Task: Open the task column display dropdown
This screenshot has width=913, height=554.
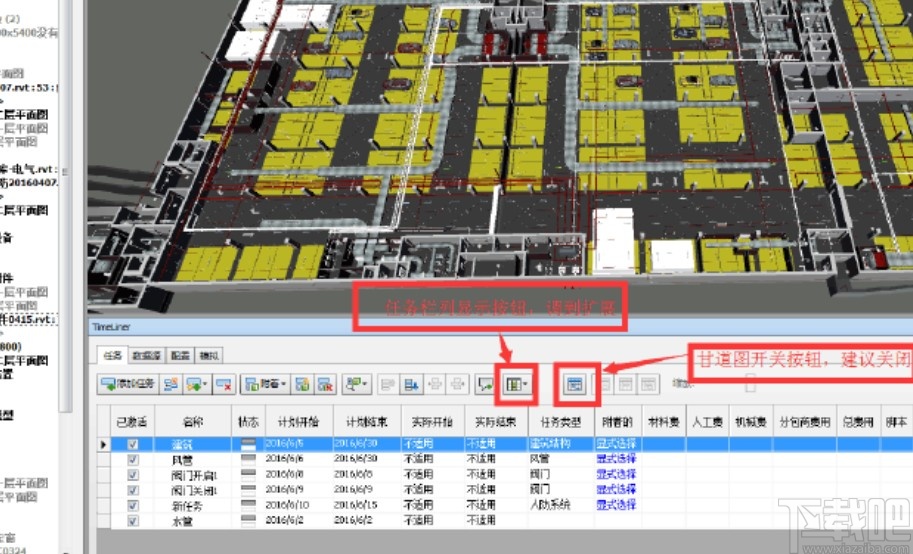Action: click(x=516, y=384)
